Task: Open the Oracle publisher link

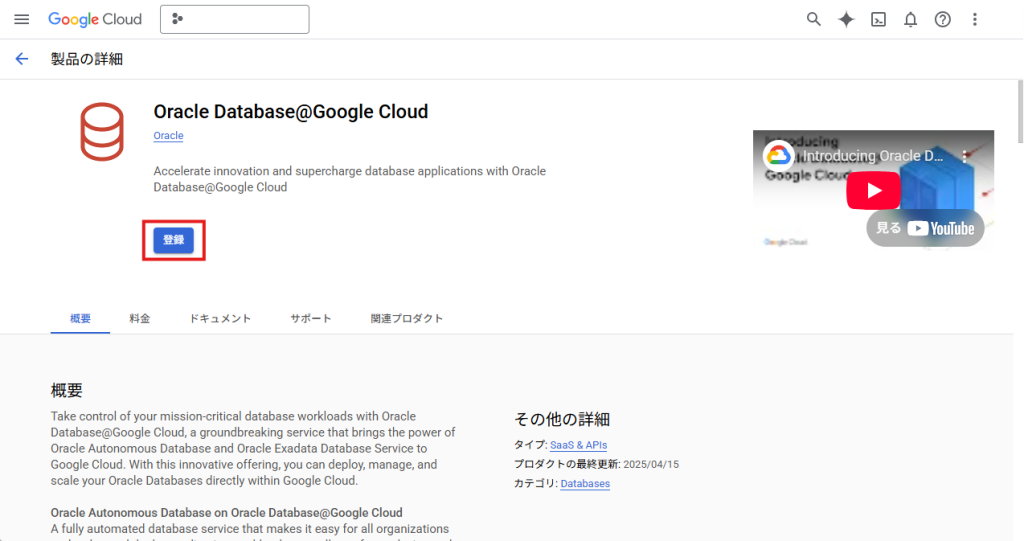Action: (x=168, y=136)
